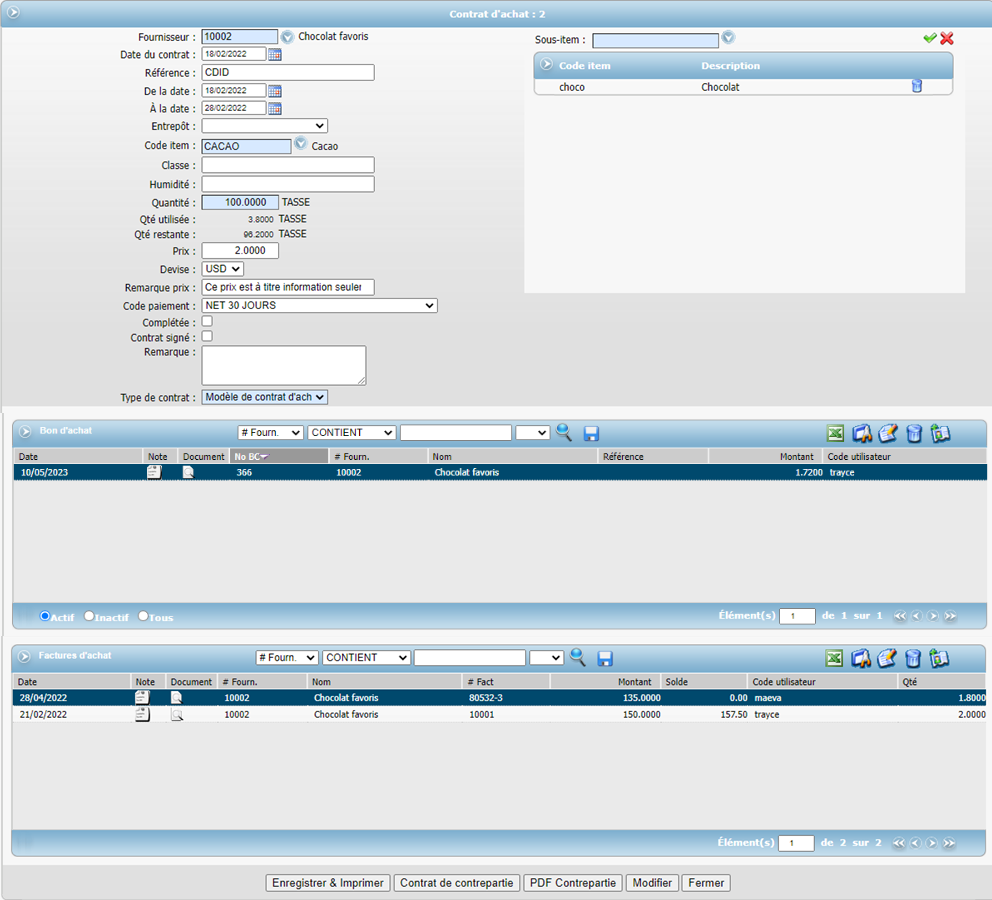Check the Contrat signé checkbox
This screenshot has height=900, width=992.
coord(207,337)
